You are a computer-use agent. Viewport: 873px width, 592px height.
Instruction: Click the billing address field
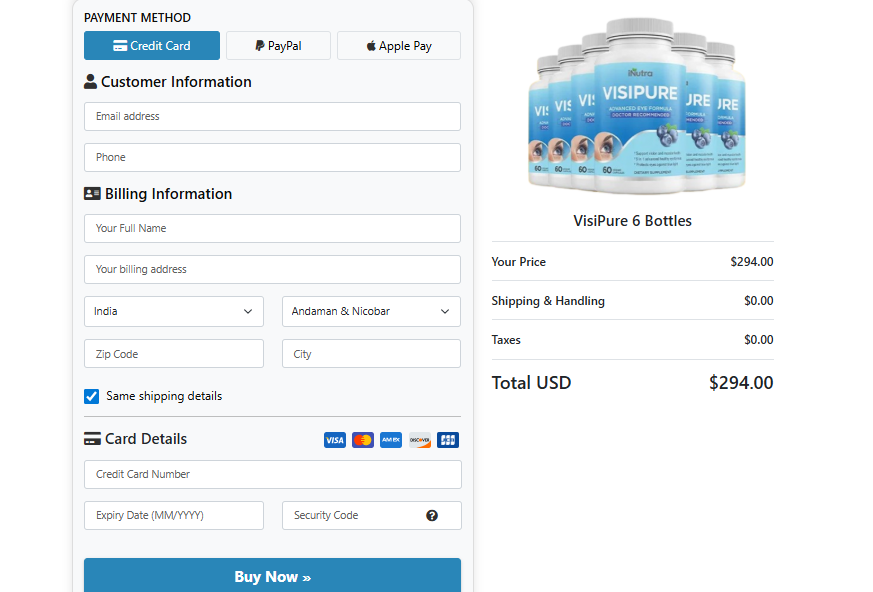(272, 270)
